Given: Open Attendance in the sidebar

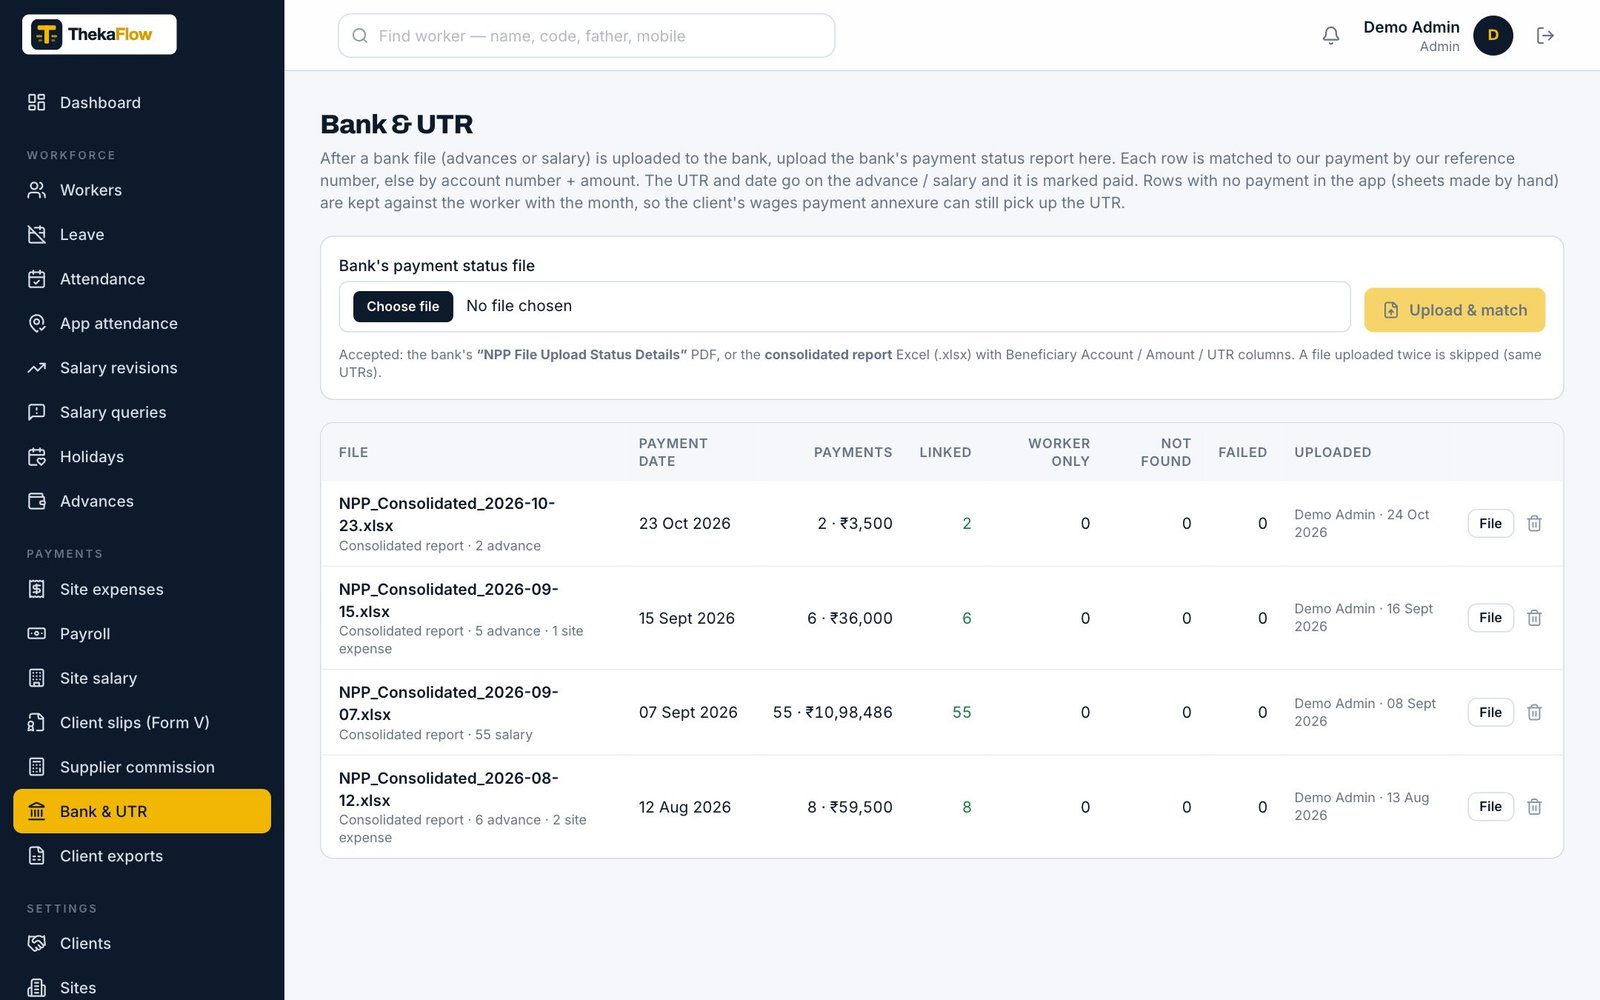Looking at the screenshot, I should [142, 279].
